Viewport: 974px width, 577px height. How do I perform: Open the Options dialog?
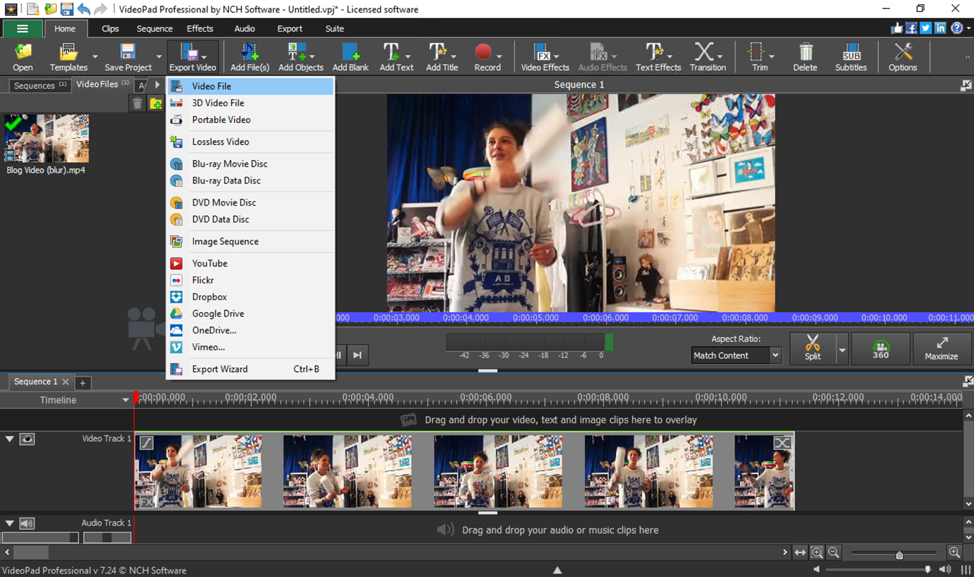tap(902, 57)
